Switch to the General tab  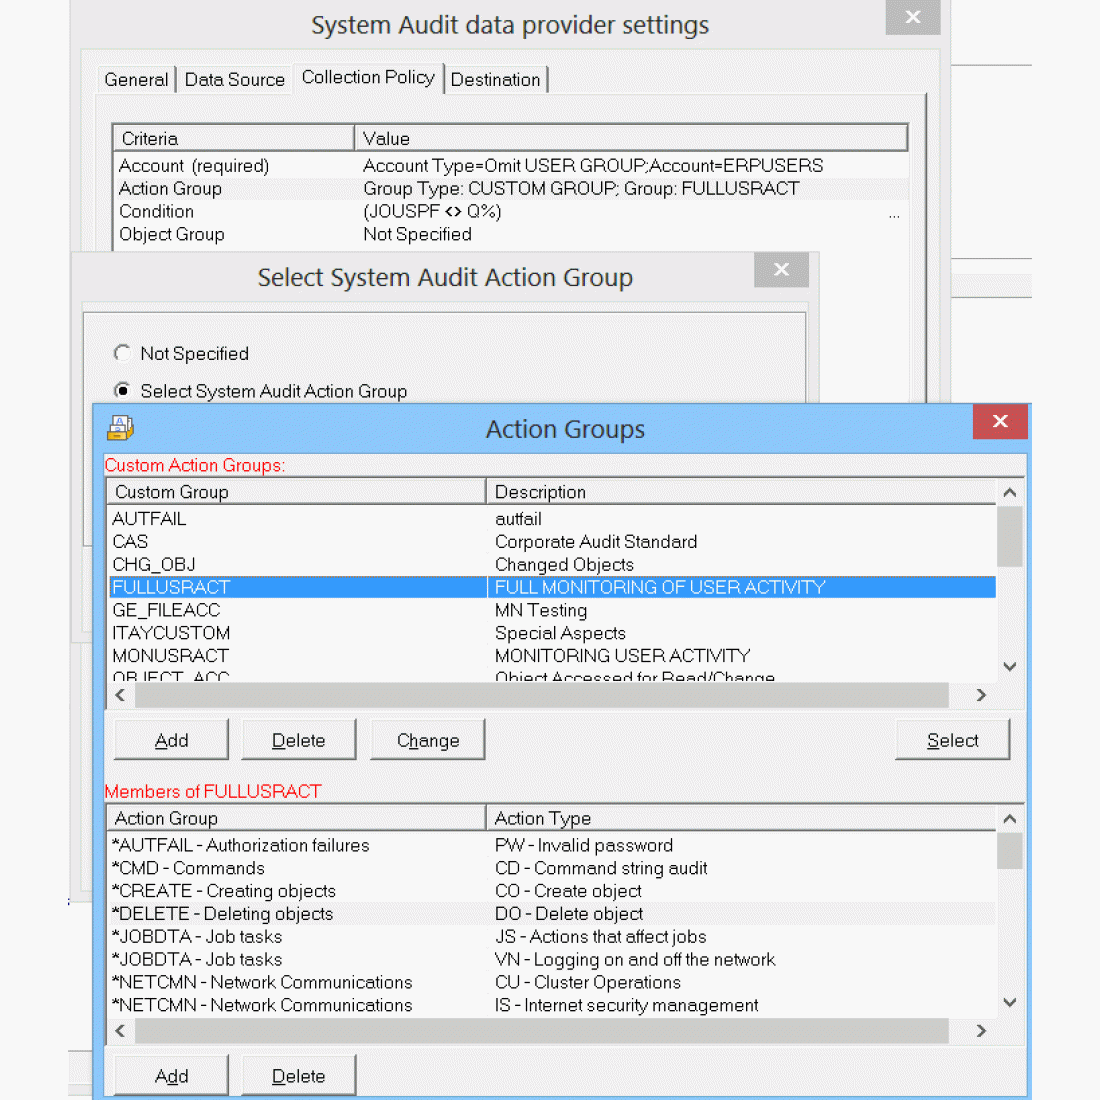click(136, 80)
